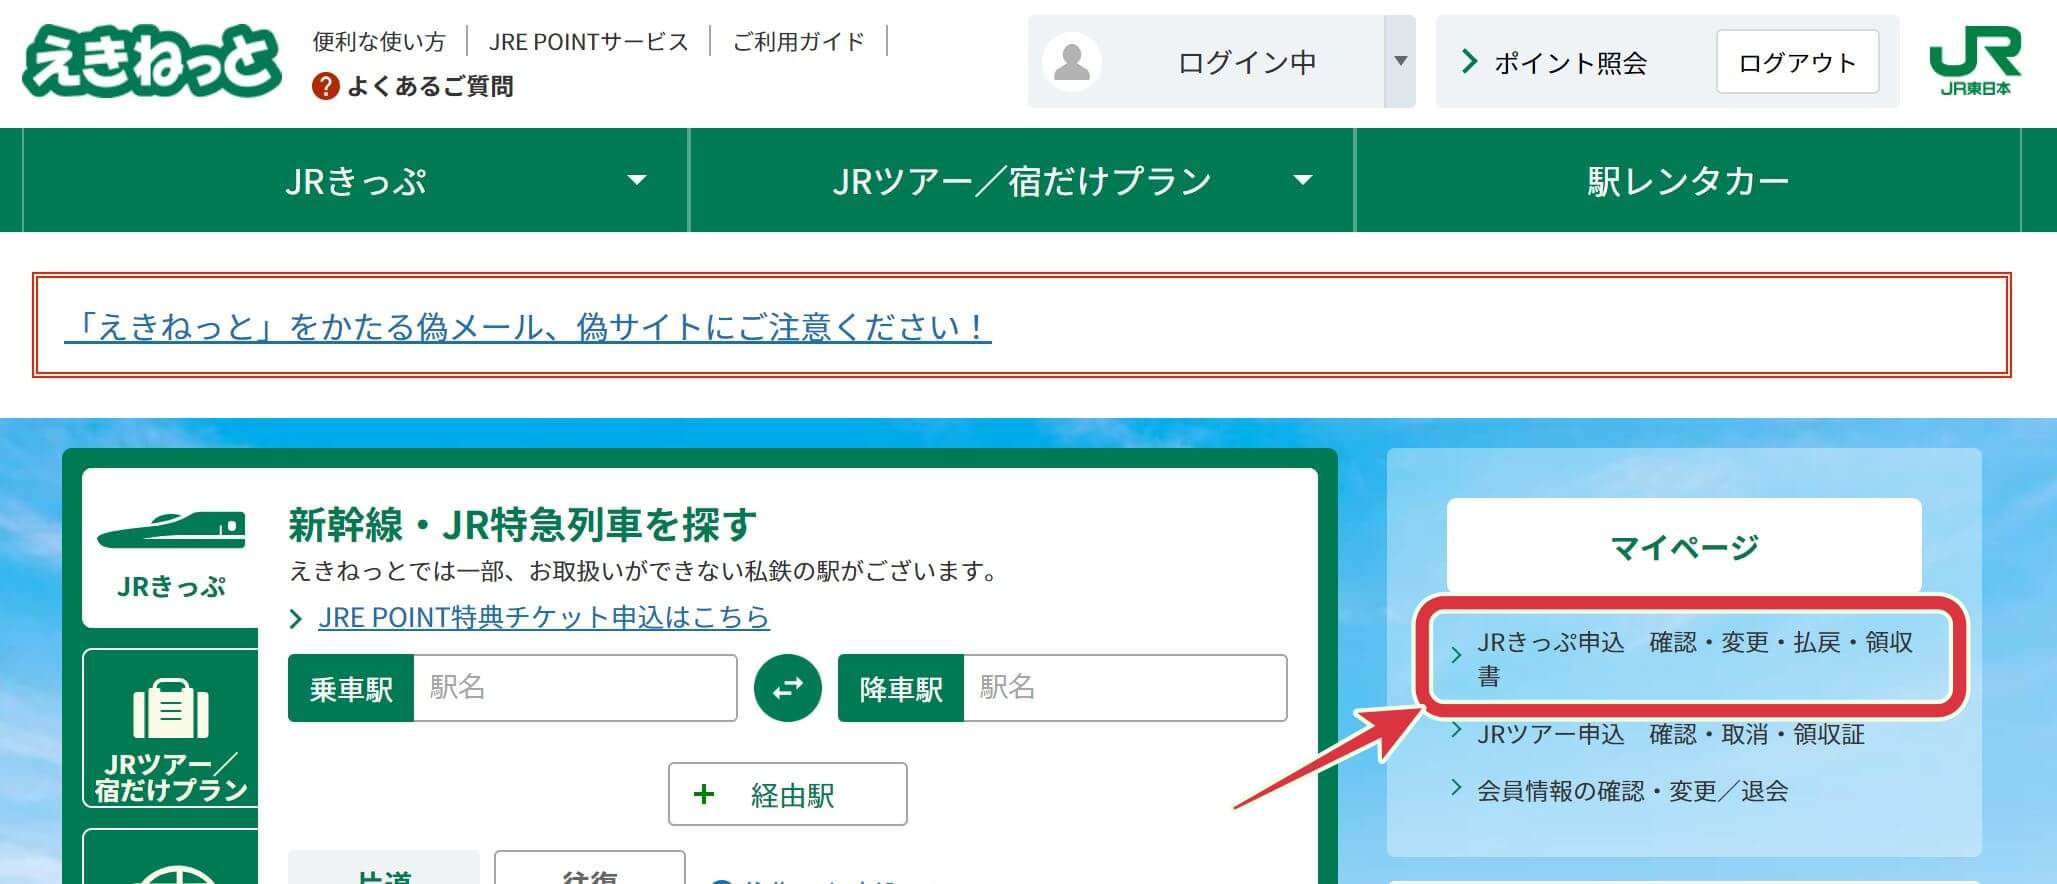Swap departure and arrival stations
Screen dimensions: 2057x884
click(x=788, y=688)
